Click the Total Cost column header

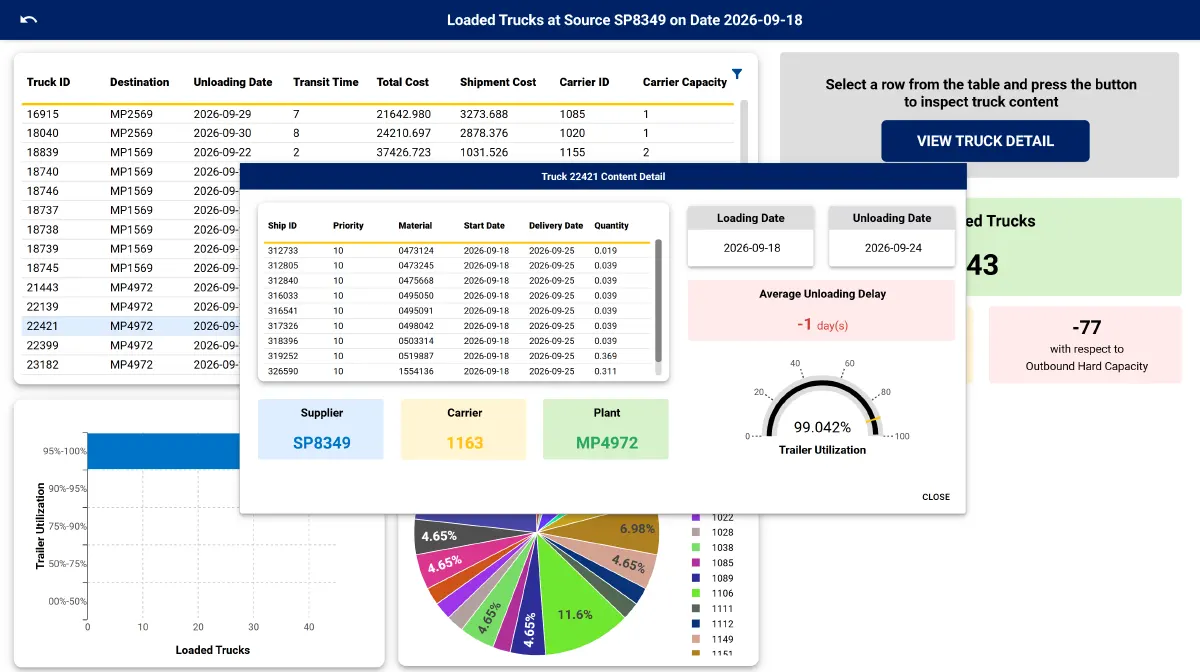tap(403, 82)
